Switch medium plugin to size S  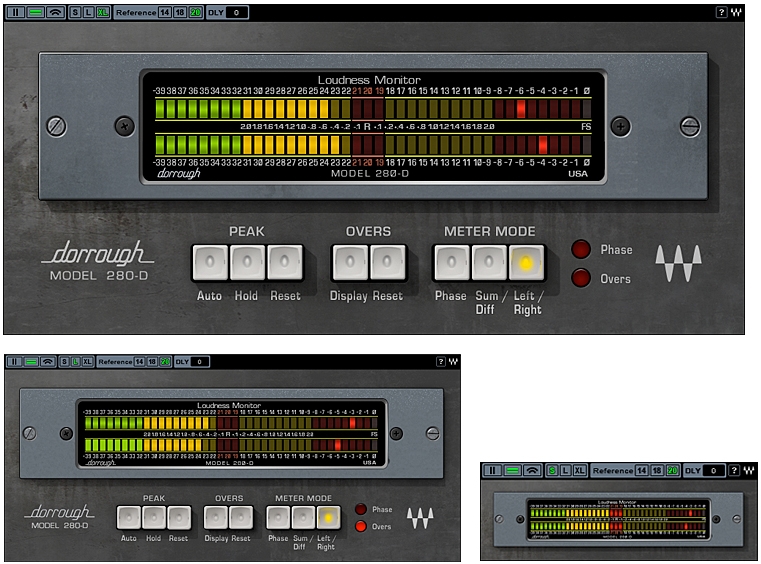(65, 362)
